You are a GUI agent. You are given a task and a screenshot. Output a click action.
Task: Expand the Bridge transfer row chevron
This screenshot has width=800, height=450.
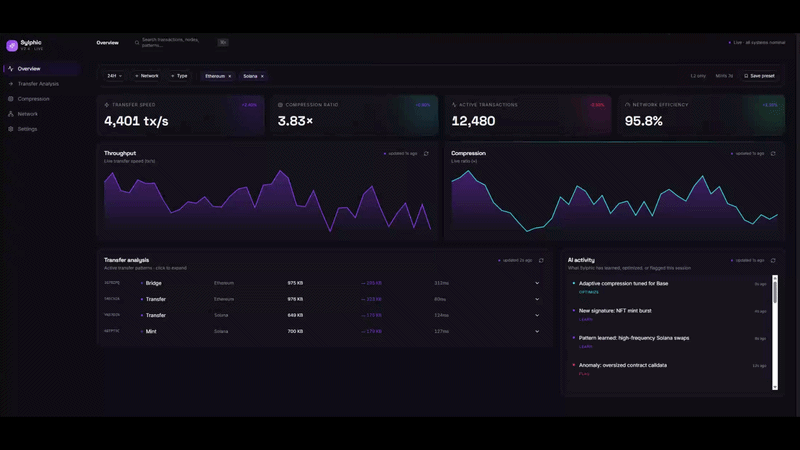(x=537, y=283)
